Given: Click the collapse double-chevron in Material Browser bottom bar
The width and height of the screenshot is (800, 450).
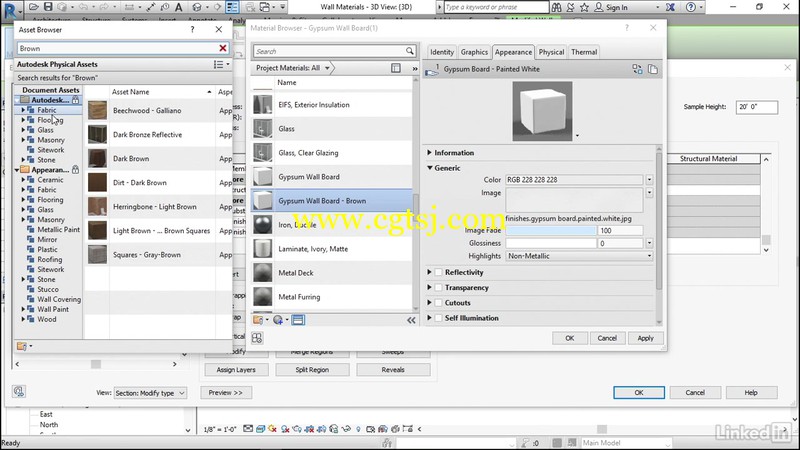Looking at the screenshot, I should 411,320.
